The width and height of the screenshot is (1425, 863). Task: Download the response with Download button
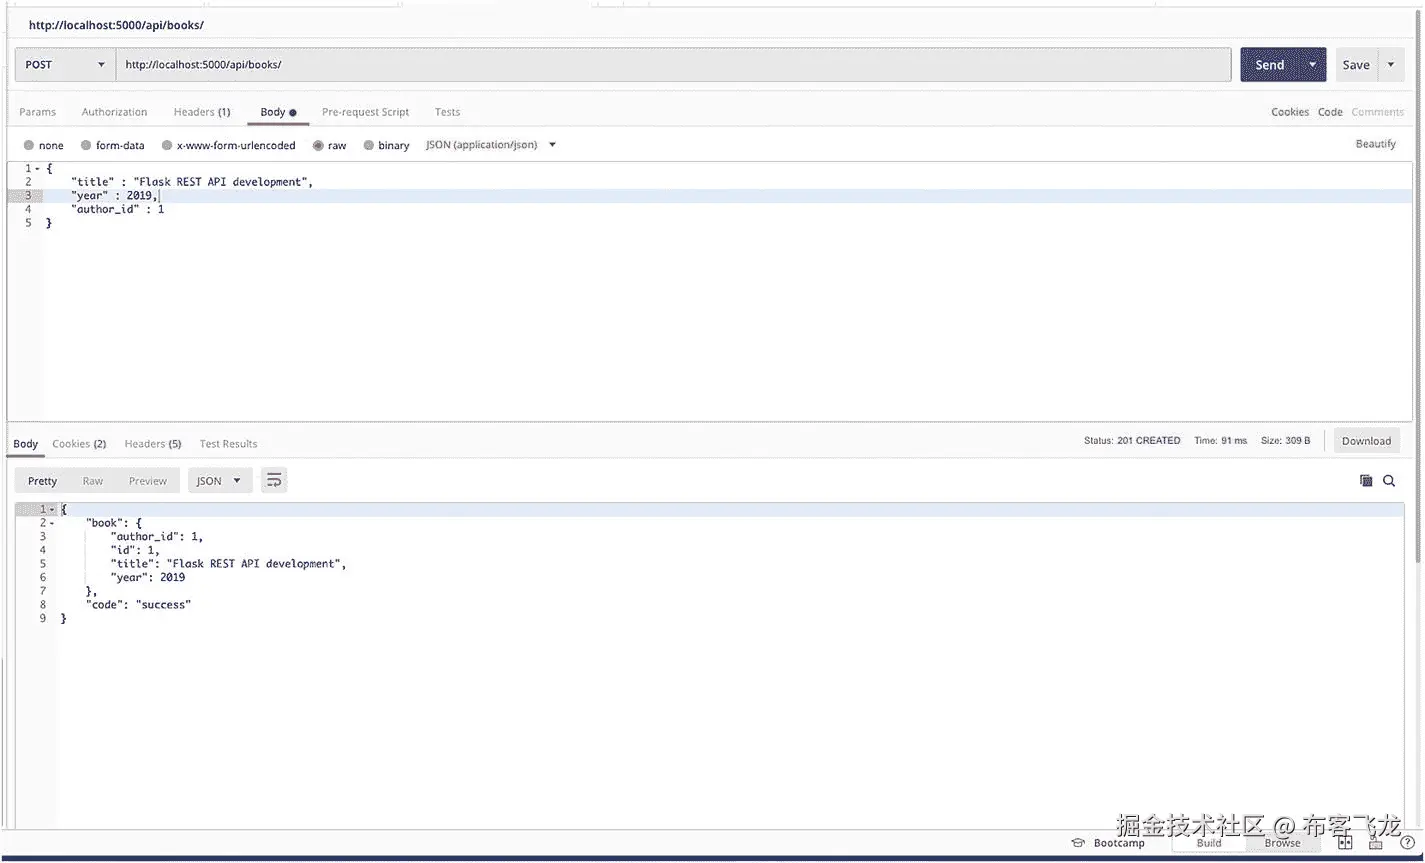(x=1366, y=440)
